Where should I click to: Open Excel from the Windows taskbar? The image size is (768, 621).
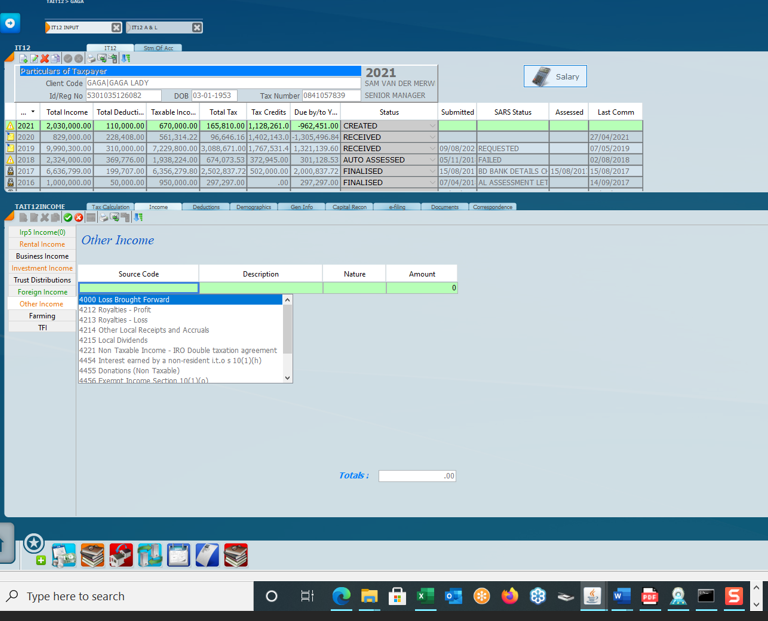pos(425,596)
